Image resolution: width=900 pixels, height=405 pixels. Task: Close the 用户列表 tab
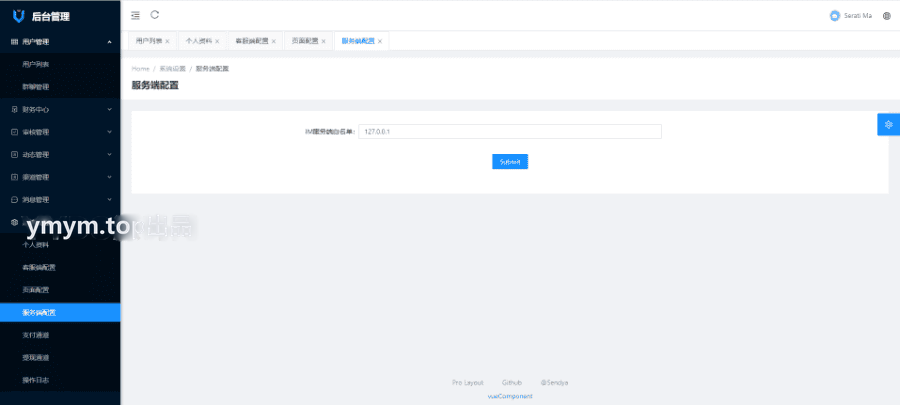coord(167,41)
